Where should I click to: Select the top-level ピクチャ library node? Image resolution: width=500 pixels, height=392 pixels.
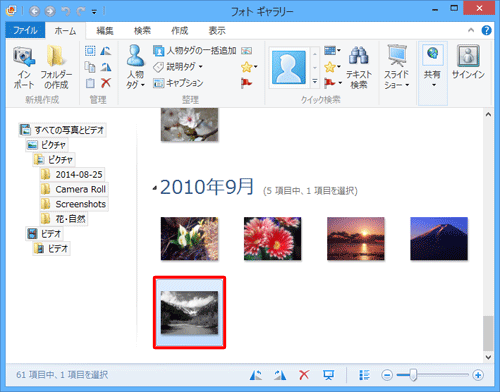click(47, 145)
